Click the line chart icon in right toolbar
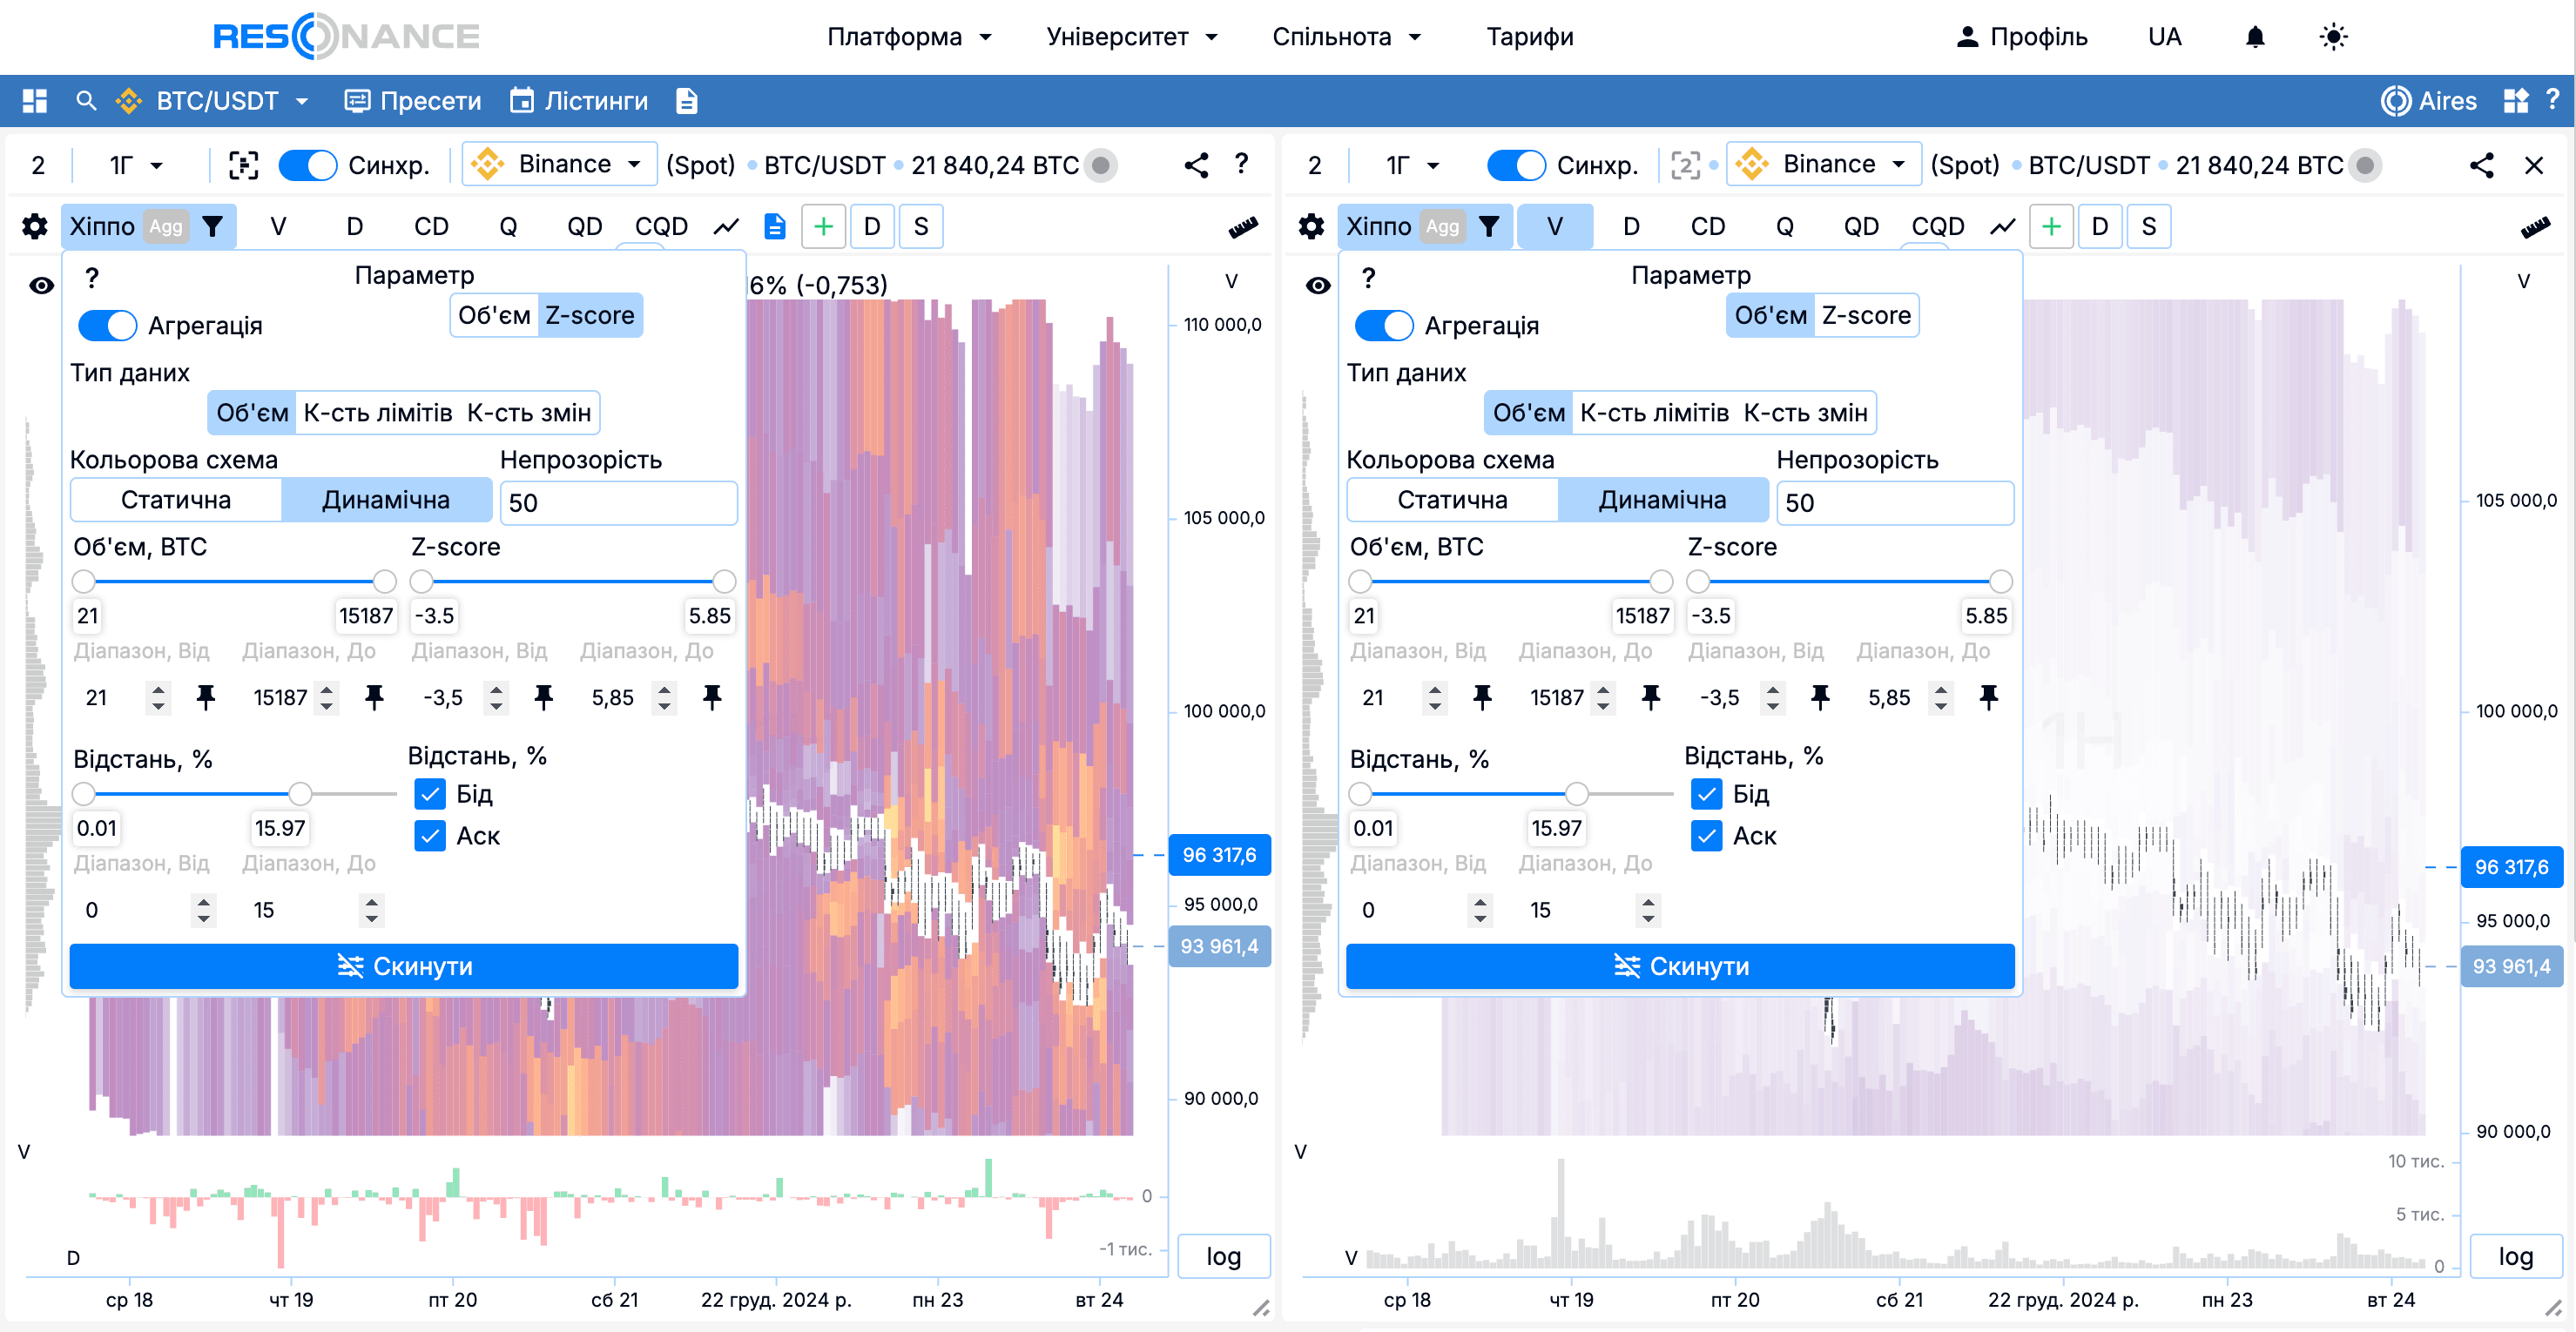Viewport: 2576px width, 1332px height. pos(2002,227)
